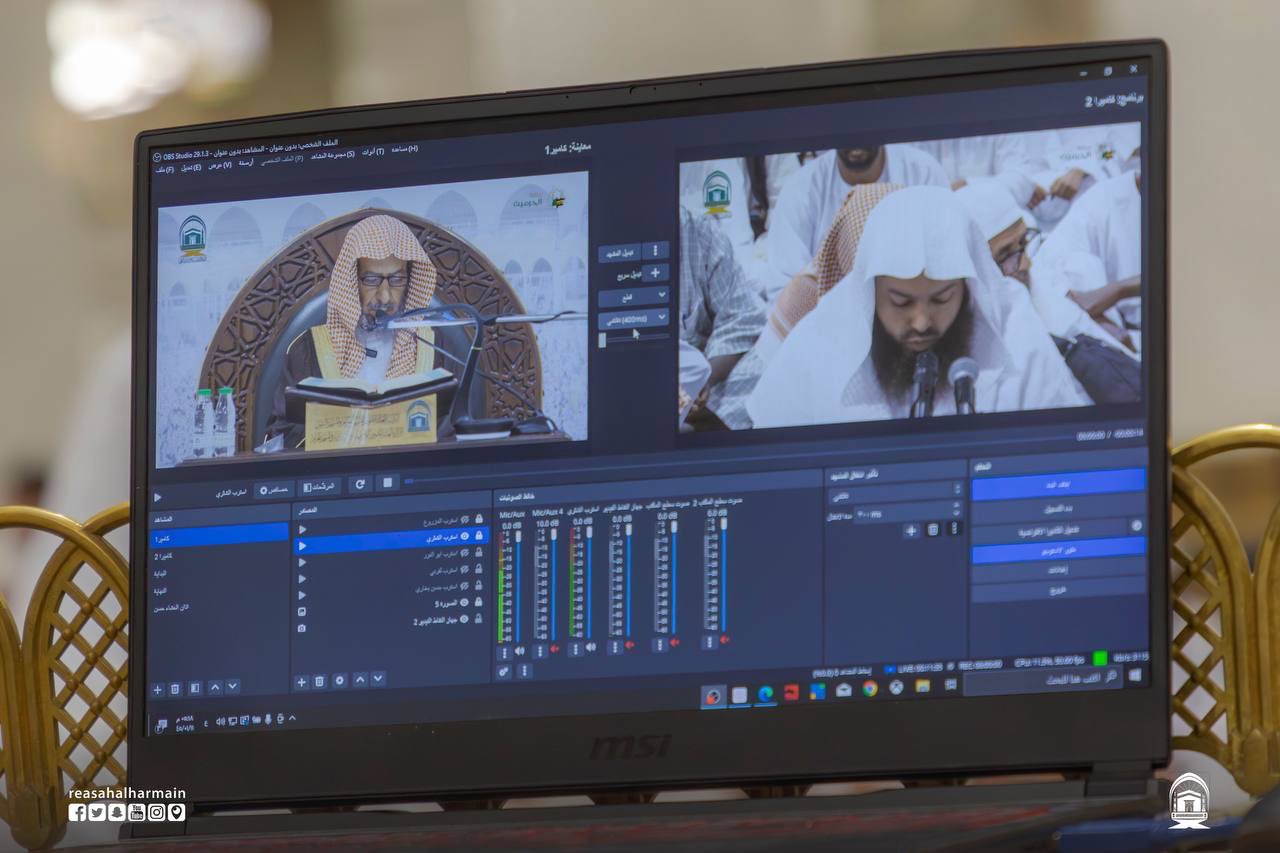
Task: Open Mic/Aux 4 channel three-dots menu
Action: pyautogui.click(x=540, y=650)
